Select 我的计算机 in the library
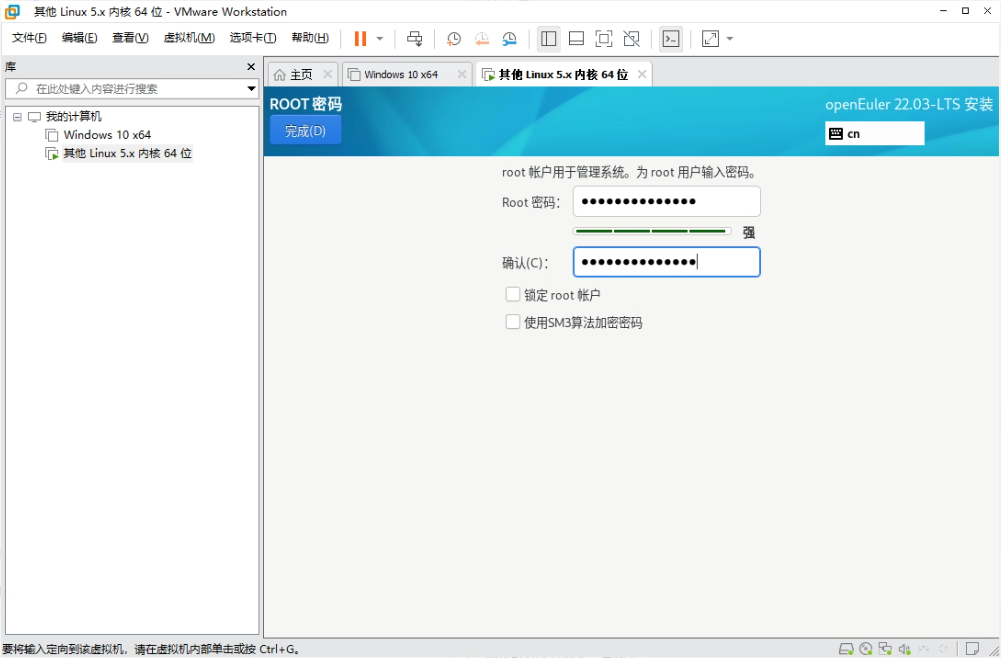This screenshot has width=1001, height=658. pyautogui.click(x=73, y=117)
